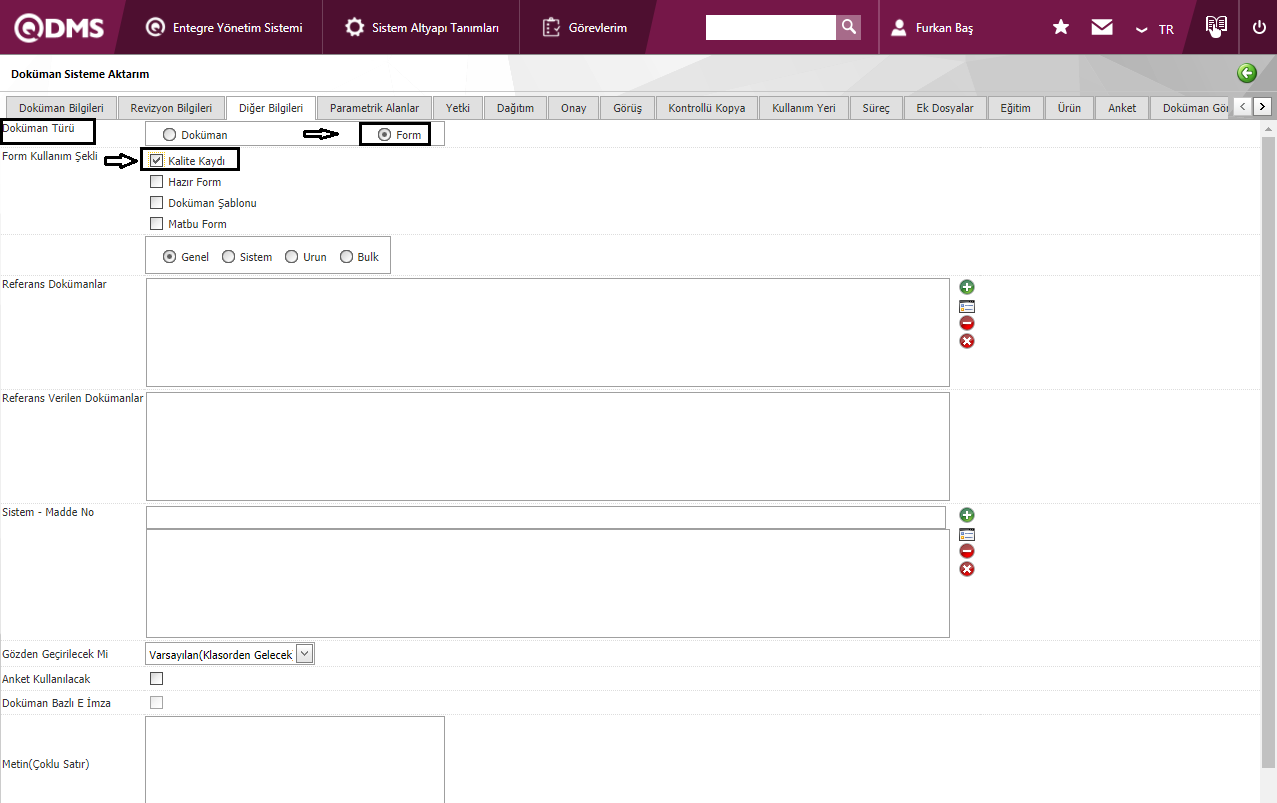Switch to the Kullanım Yeri tab
This screenshot has width=1277, height=803.
(x=804, y=108)
